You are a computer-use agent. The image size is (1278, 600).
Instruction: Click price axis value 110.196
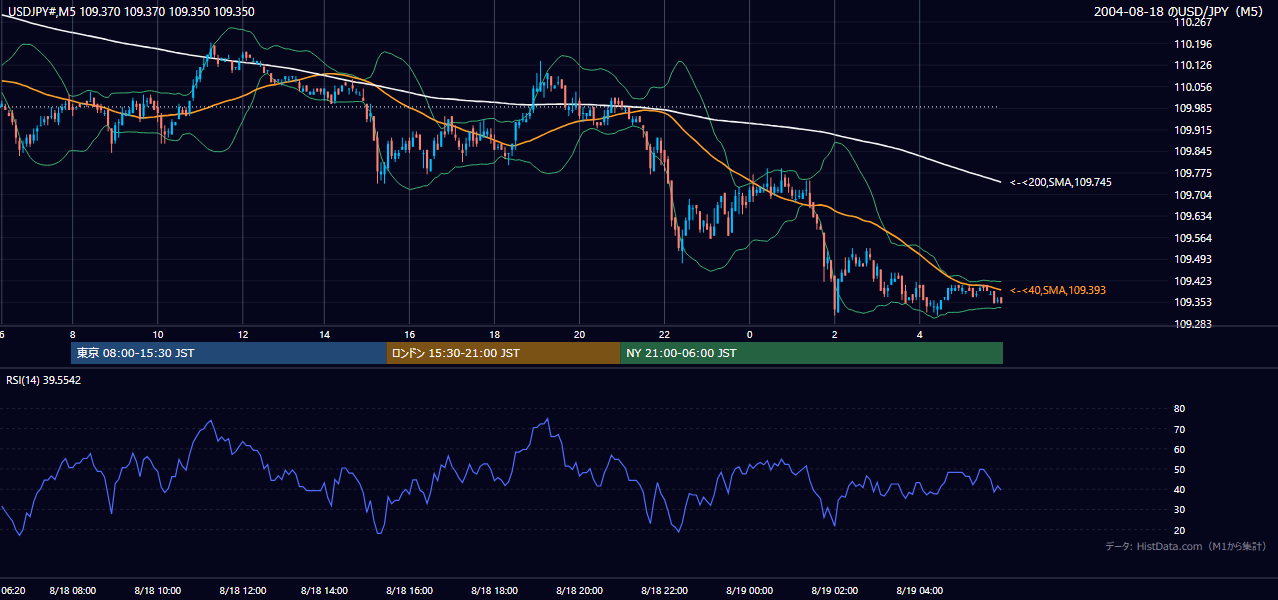[x=1194, y=44]
